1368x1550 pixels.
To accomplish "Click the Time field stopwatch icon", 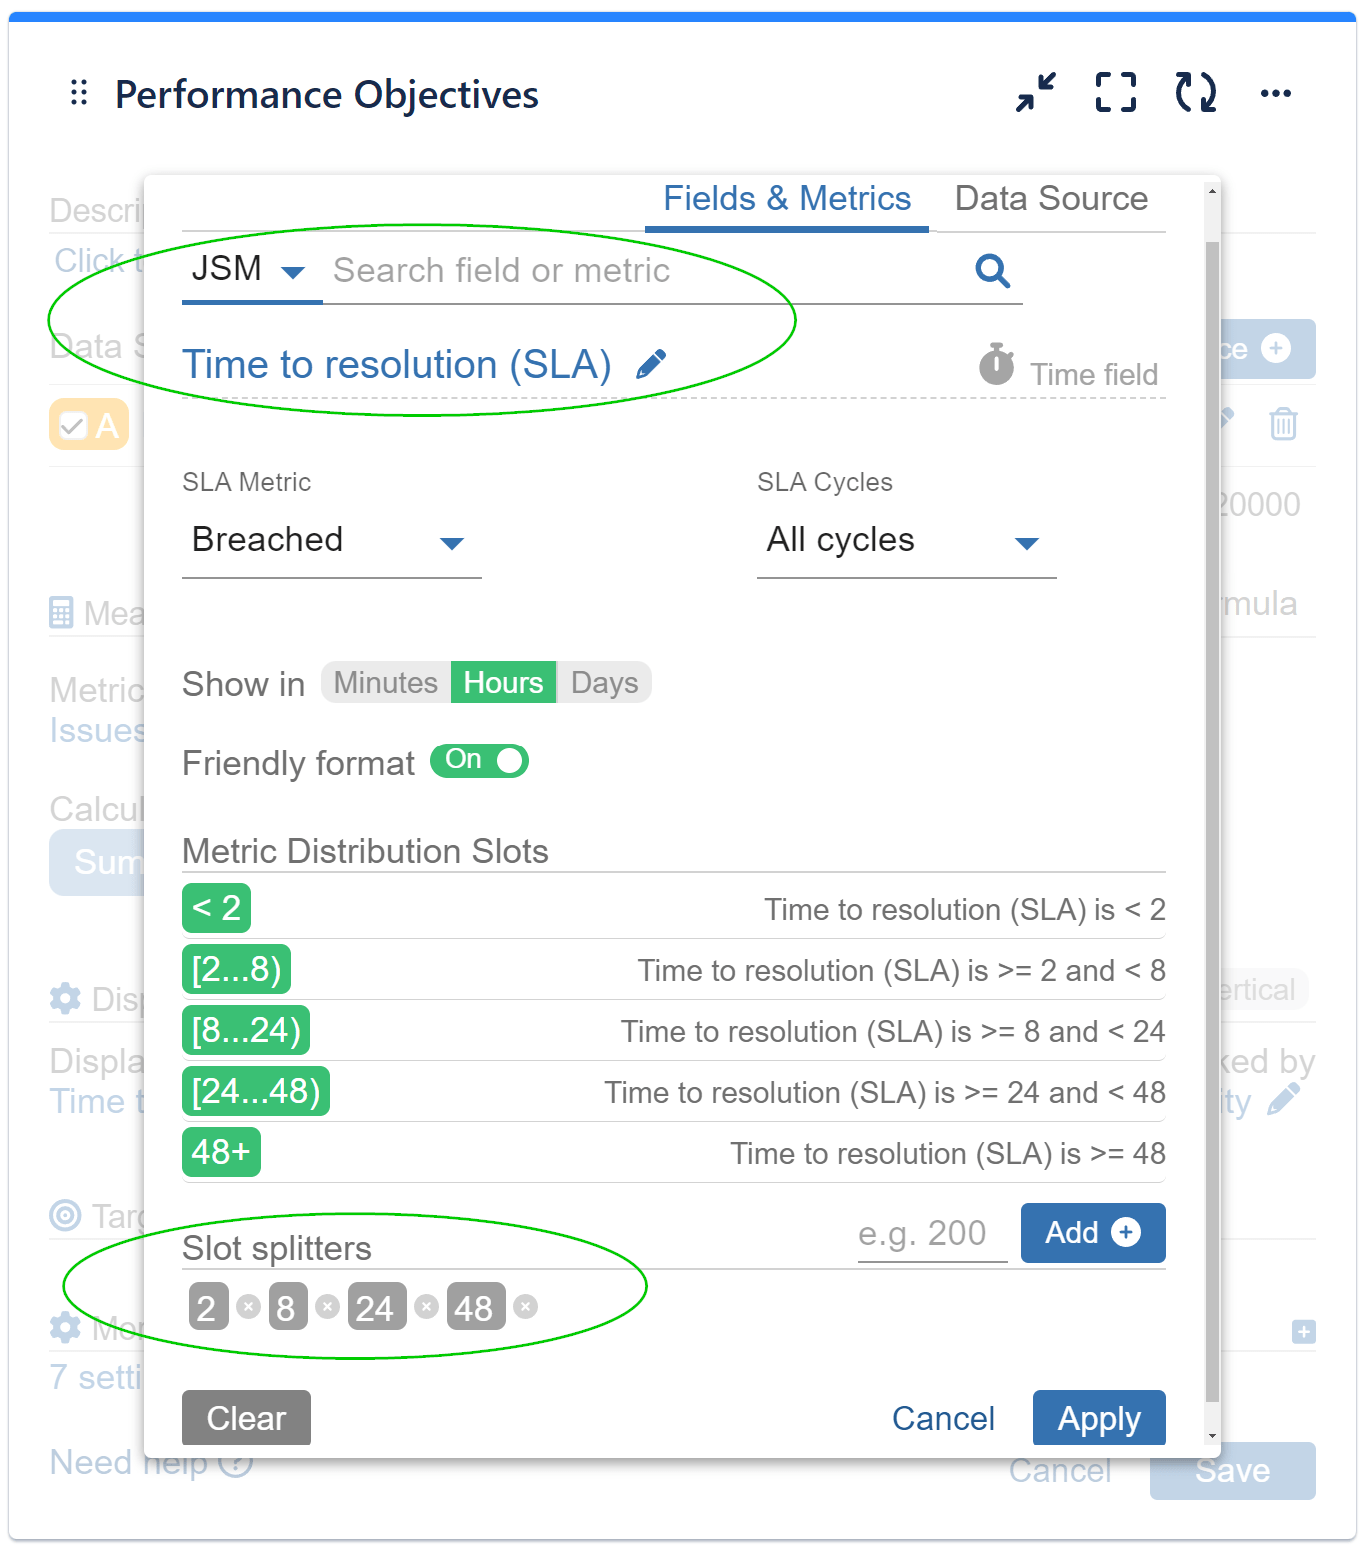I will pyautogui.click(x=995, y=366).
